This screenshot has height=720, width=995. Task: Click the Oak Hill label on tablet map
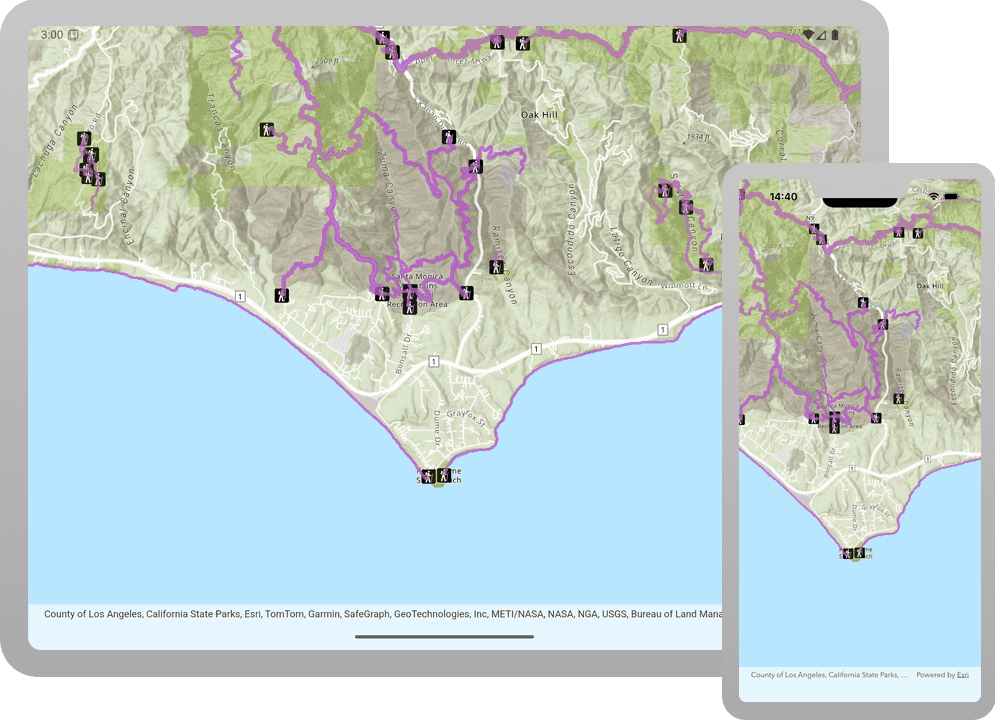coord(539,115)
